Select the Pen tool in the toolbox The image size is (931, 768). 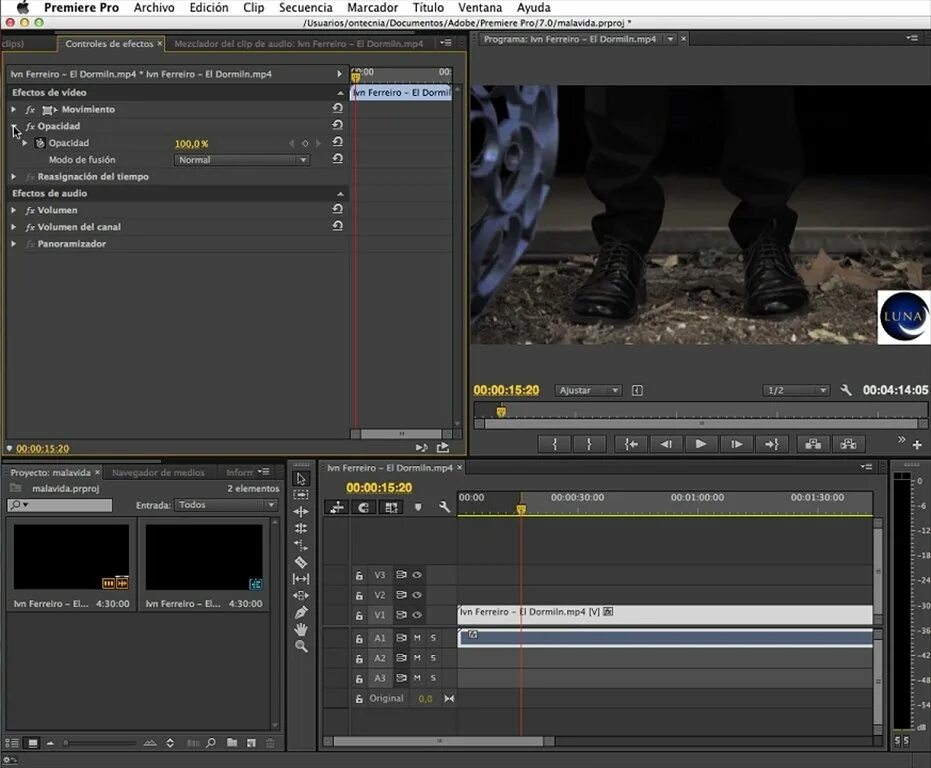[301, 612]
